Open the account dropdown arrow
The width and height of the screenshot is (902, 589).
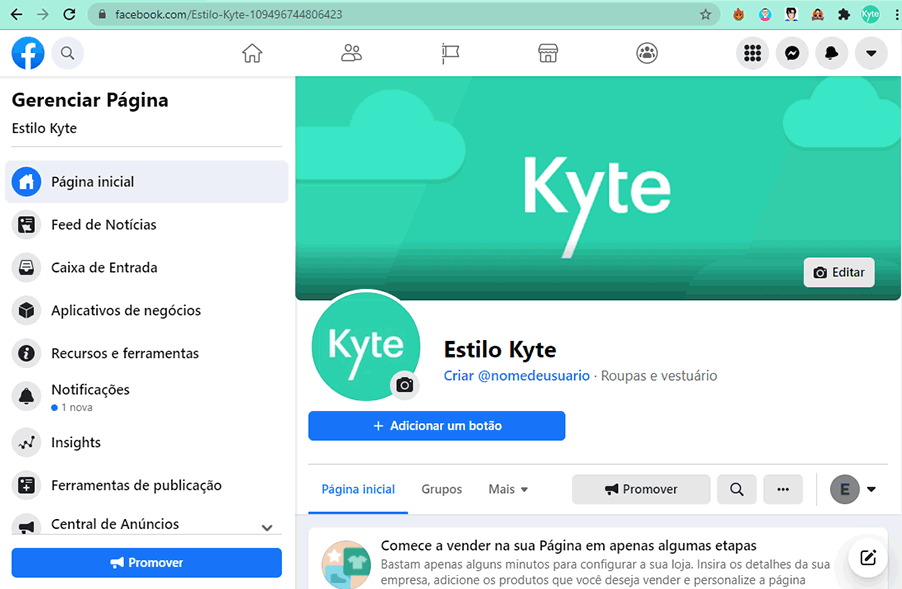(871, 53)
